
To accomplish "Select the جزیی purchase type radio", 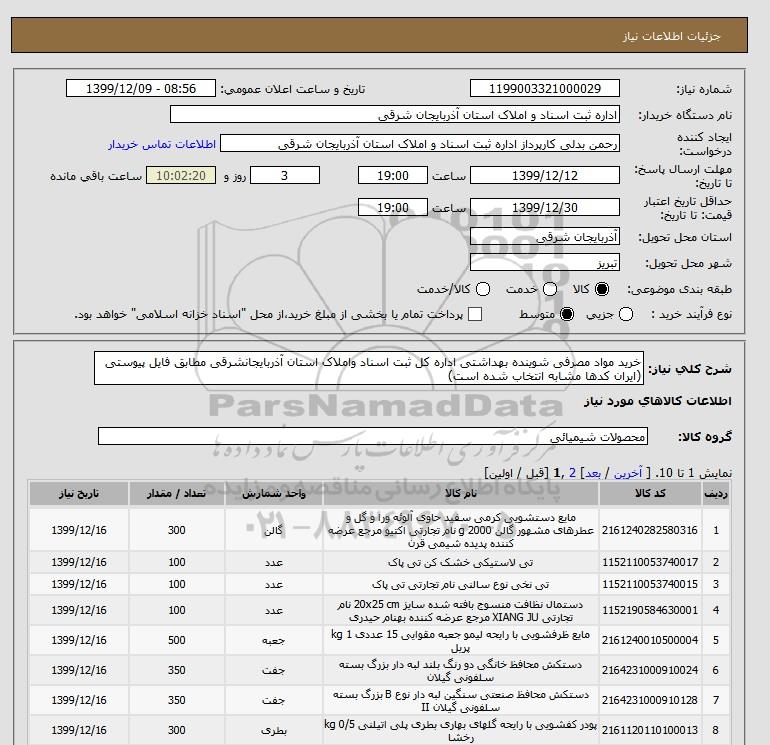I will (x=626, y=314).
